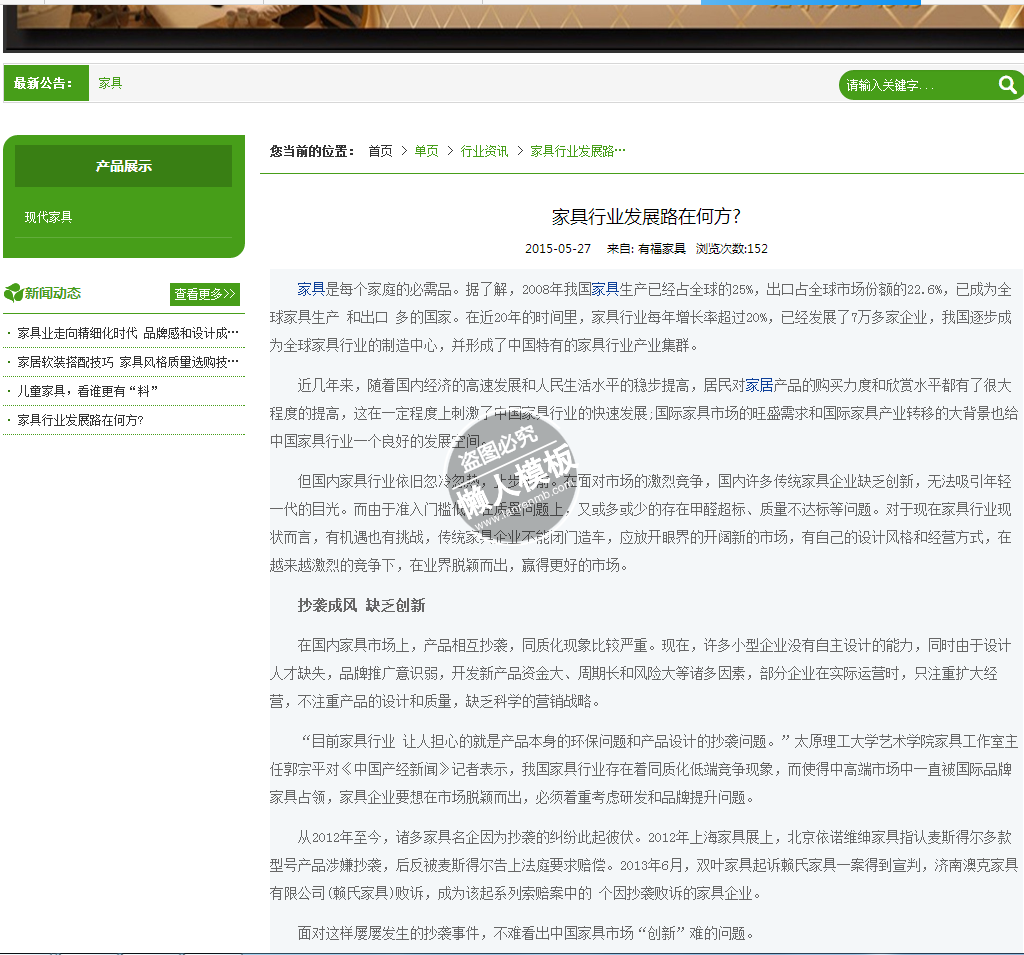Click the 新闻动态 section heading
The width and height of the screenshot is (1024, 955).
(52, 293)
